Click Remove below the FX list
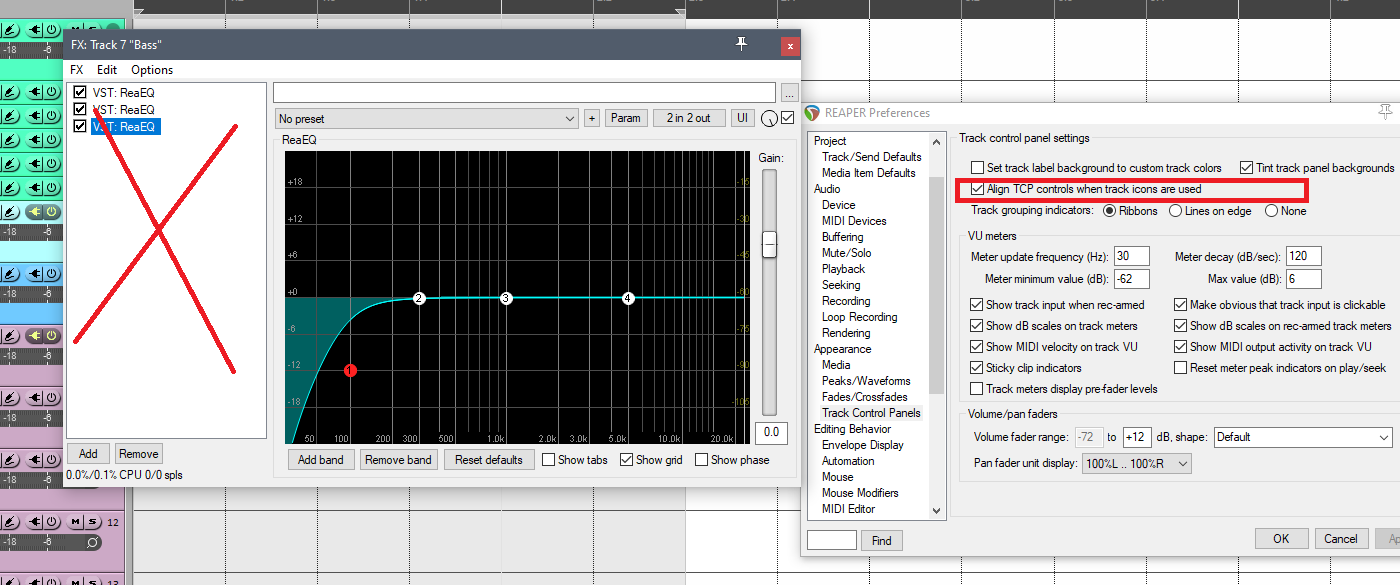This screenshot has height=585, width=1400. point(138,454)
